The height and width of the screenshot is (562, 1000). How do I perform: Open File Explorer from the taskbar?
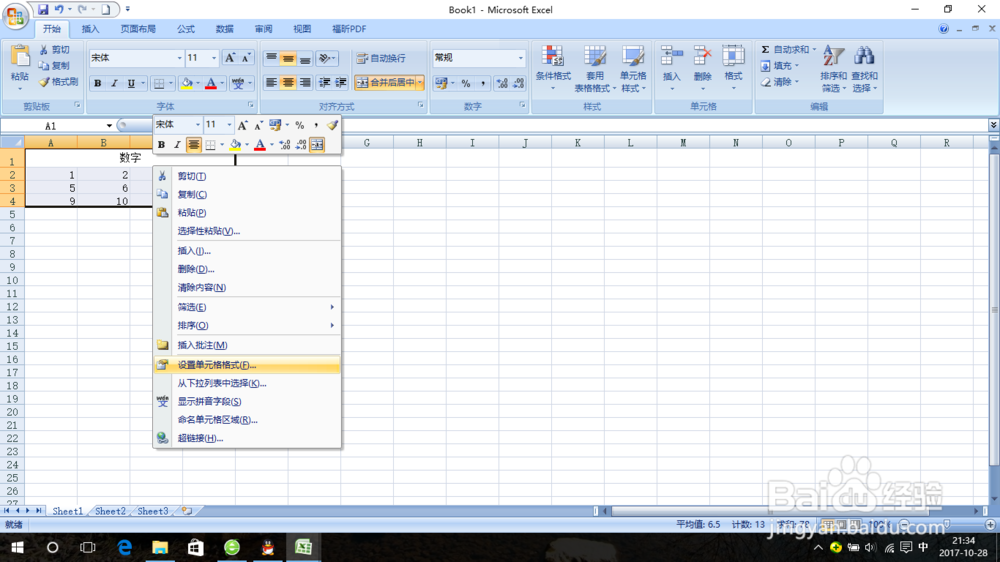coord(159,547)
